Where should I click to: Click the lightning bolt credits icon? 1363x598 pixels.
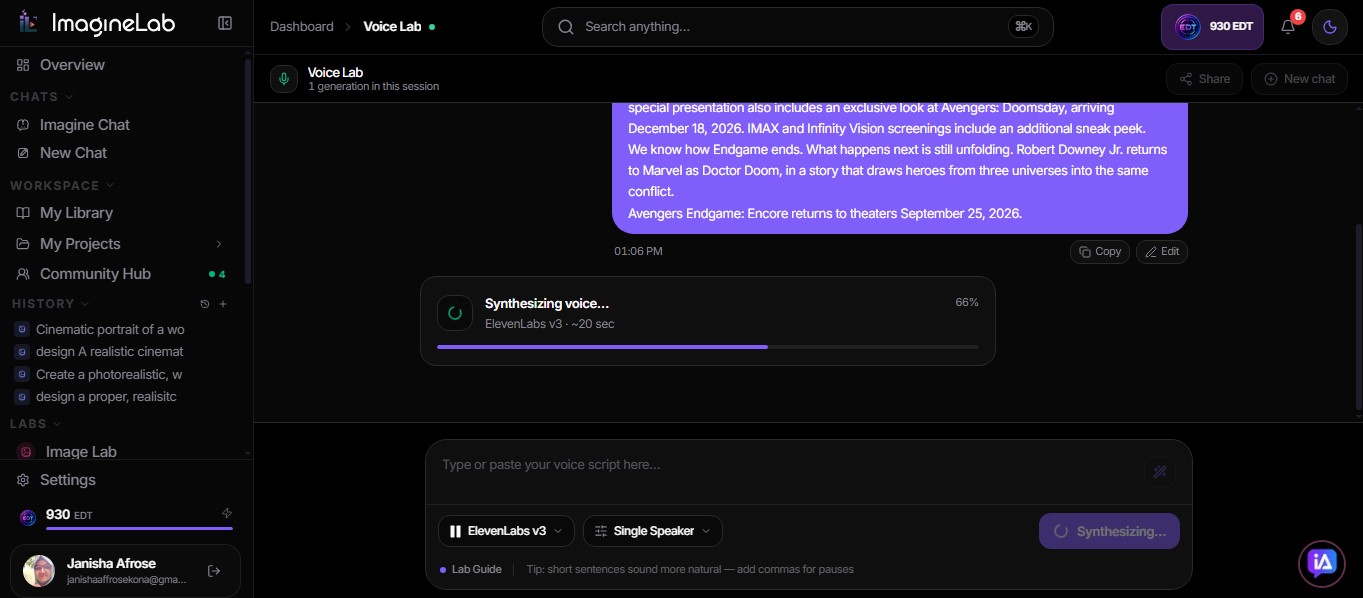click(227, 514)
